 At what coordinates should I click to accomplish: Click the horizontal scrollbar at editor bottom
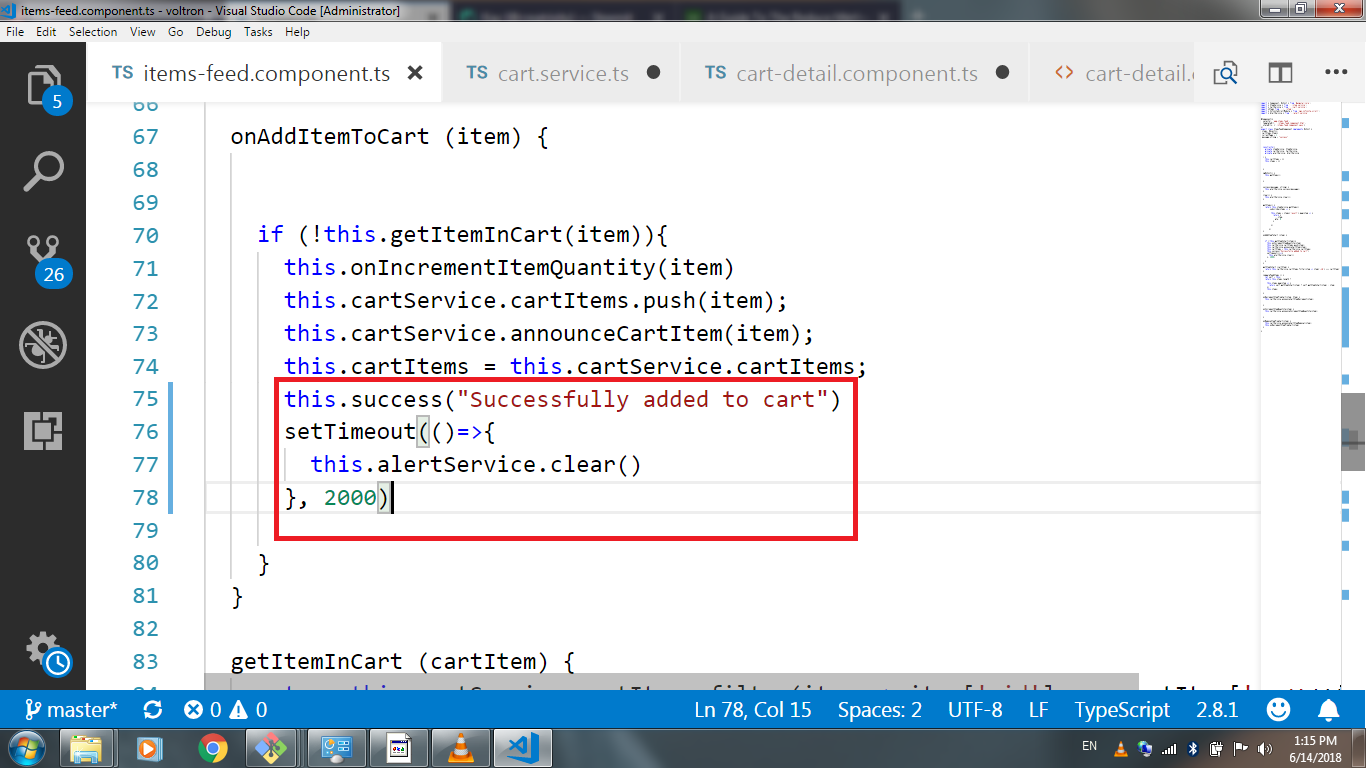tap(671, 680)
